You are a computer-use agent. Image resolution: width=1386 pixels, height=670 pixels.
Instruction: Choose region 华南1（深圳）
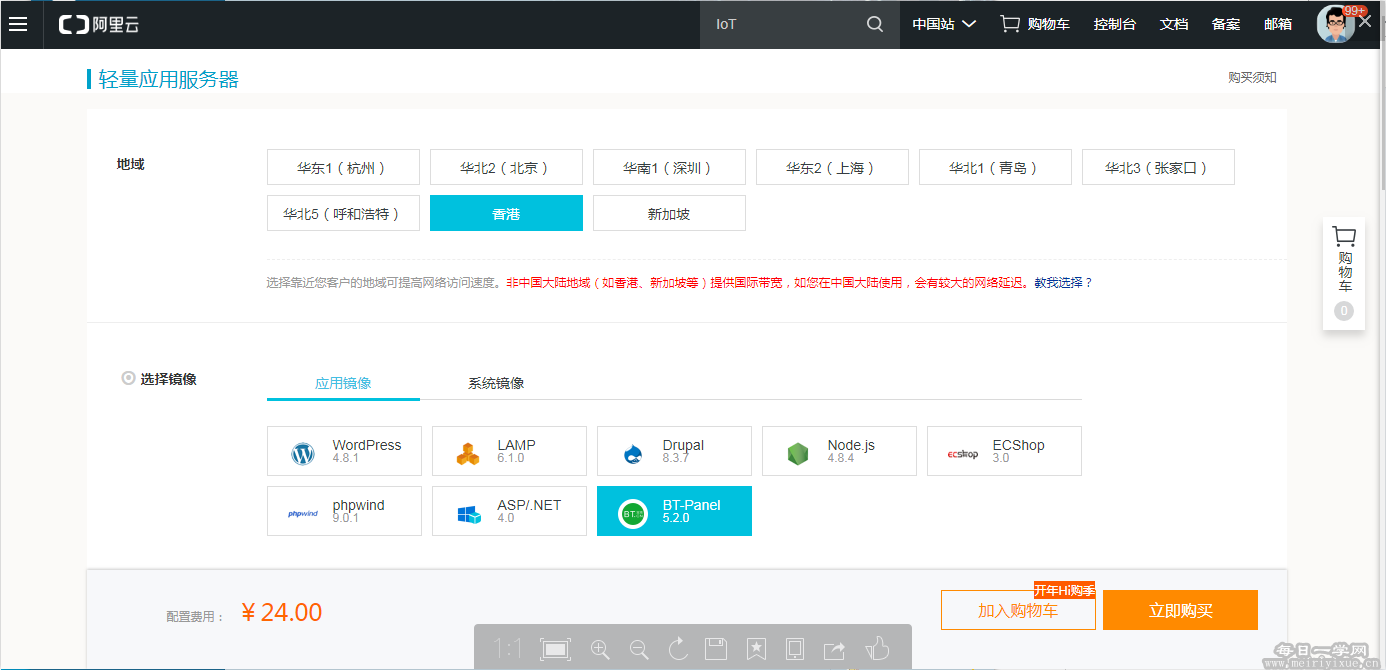tap(669, 167)
